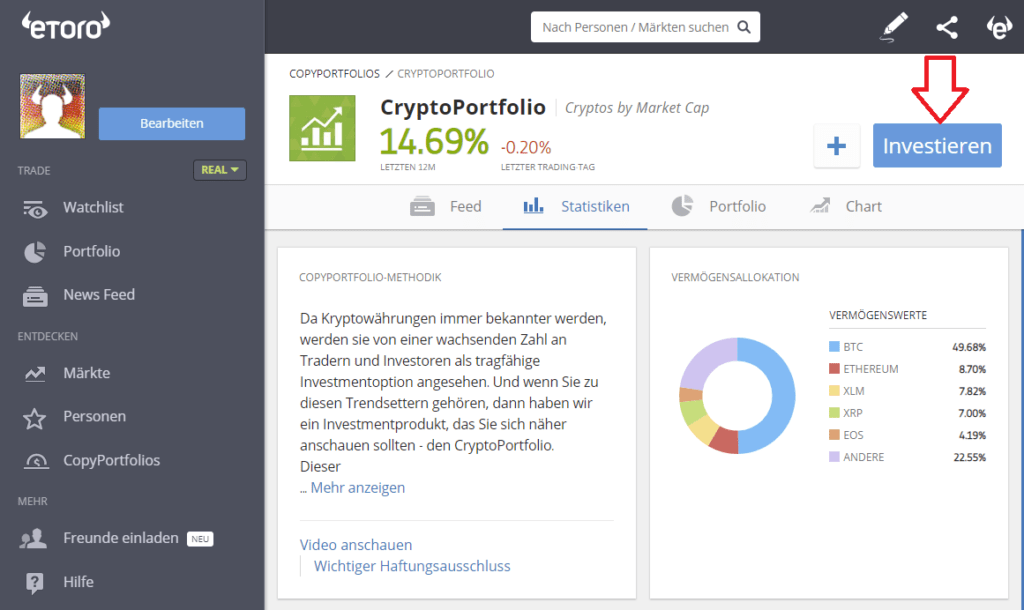Click the Statistiken bar chart icon
The width and height of the screenshot is (1024, 610).
point(534,206)
